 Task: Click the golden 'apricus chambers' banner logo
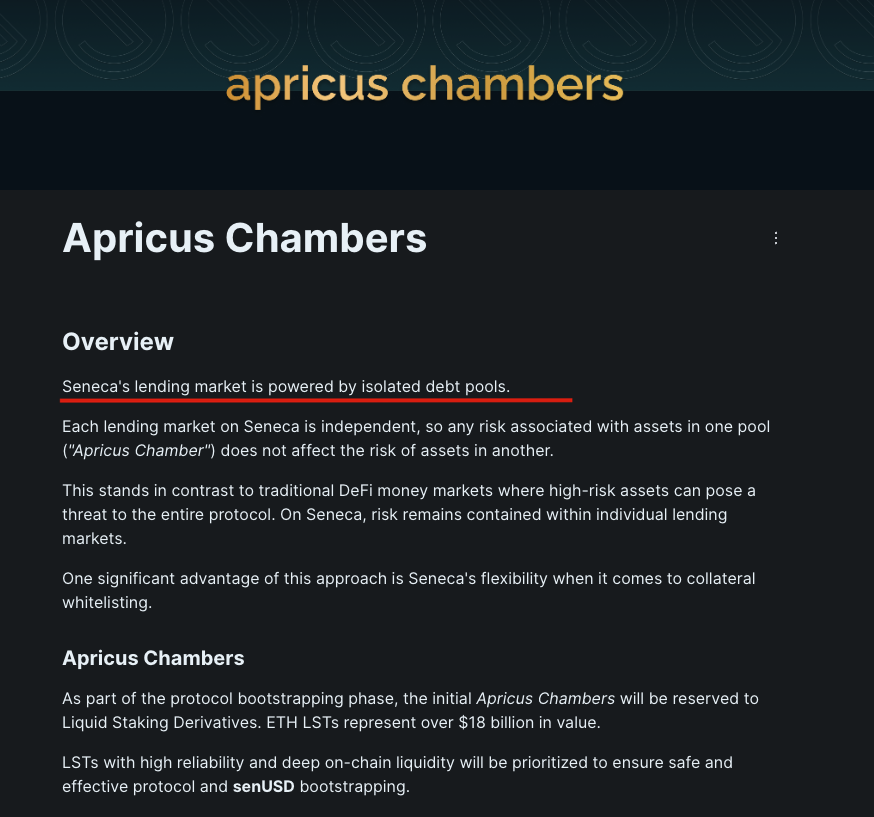425,86
